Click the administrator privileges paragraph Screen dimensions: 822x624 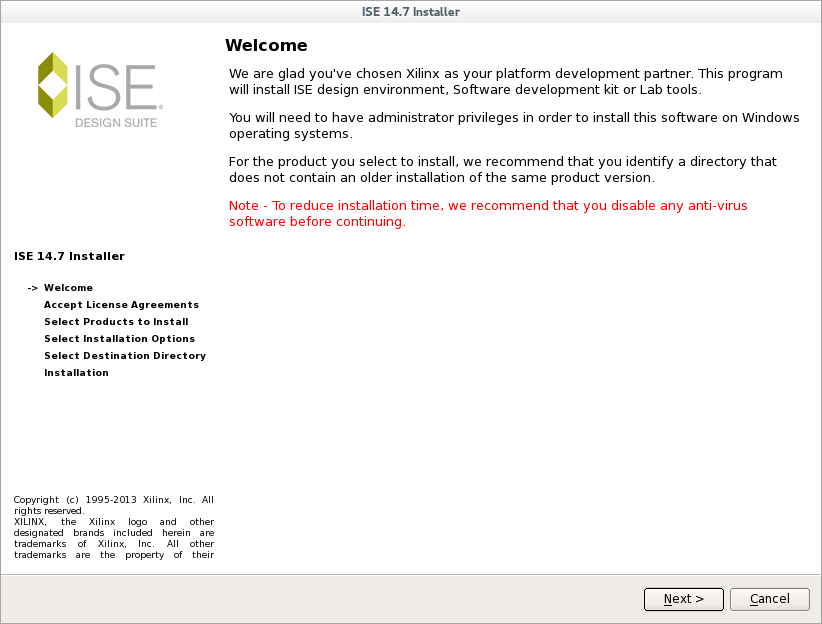coord(514,125)
